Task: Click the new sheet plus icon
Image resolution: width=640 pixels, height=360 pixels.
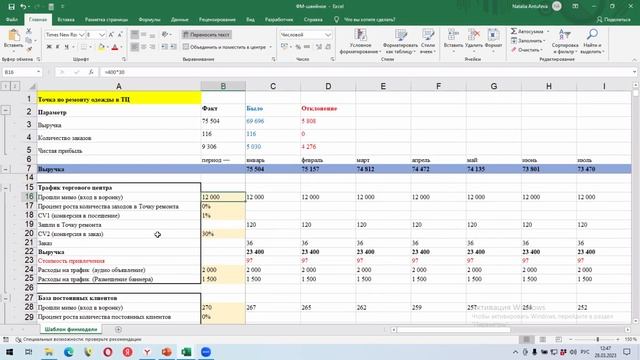Action: click(x=118, y=329)
